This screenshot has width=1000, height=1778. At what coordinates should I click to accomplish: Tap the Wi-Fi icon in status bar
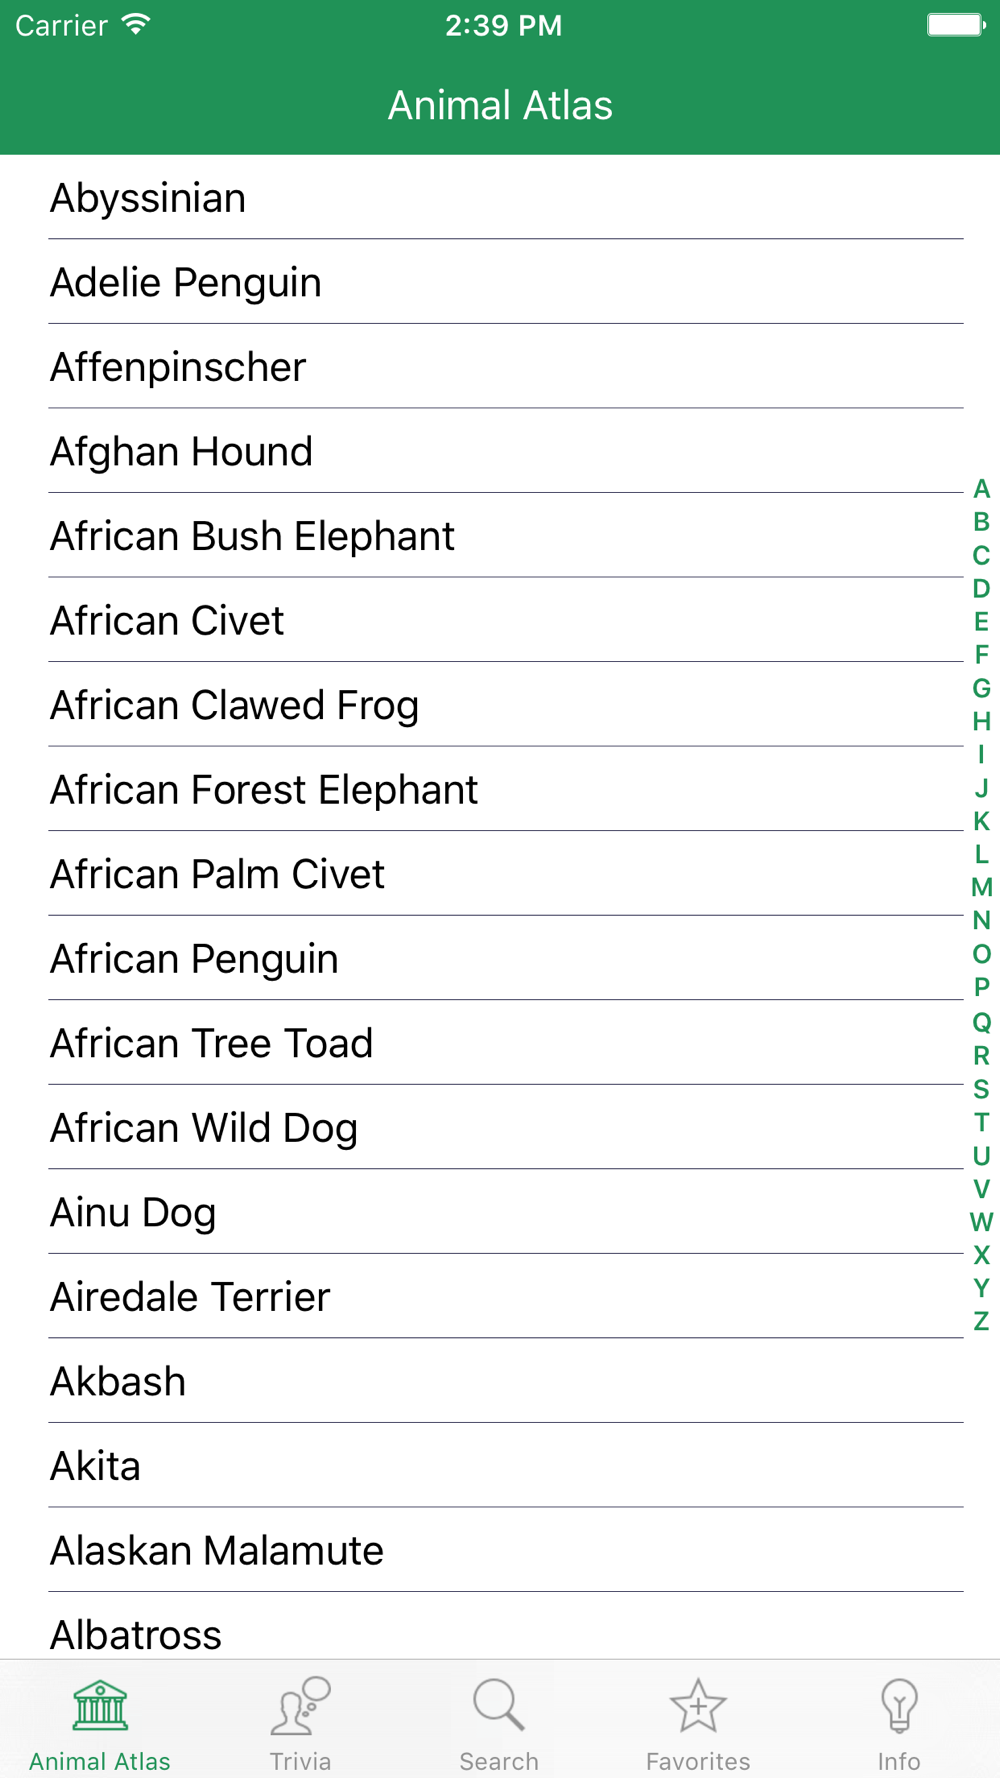click(136, 24)
